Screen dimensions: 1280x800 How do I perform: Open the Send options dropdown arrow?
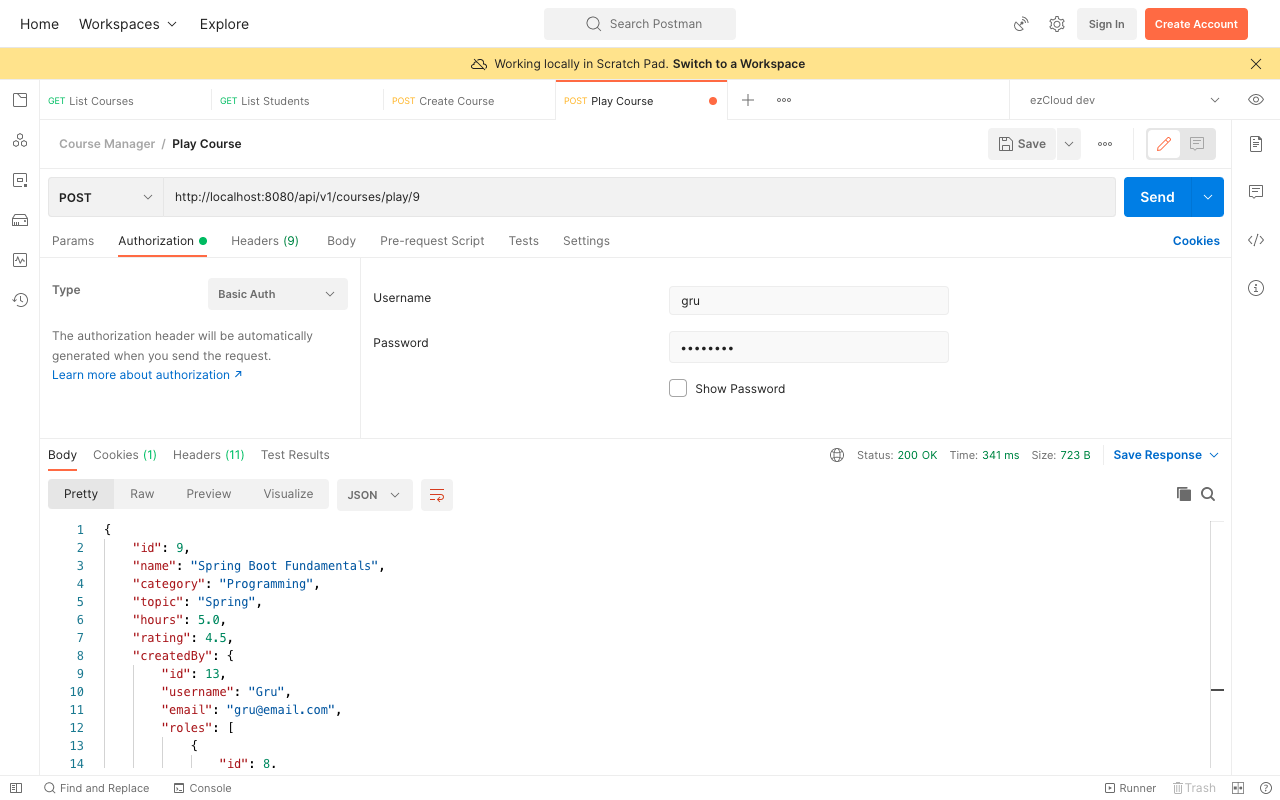1208,197
